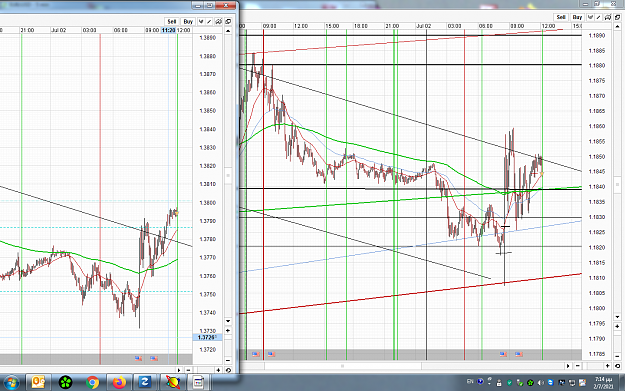Click Buy button in left chart window
The width and height of the screenshot is (625, 391).
(188, 22)
